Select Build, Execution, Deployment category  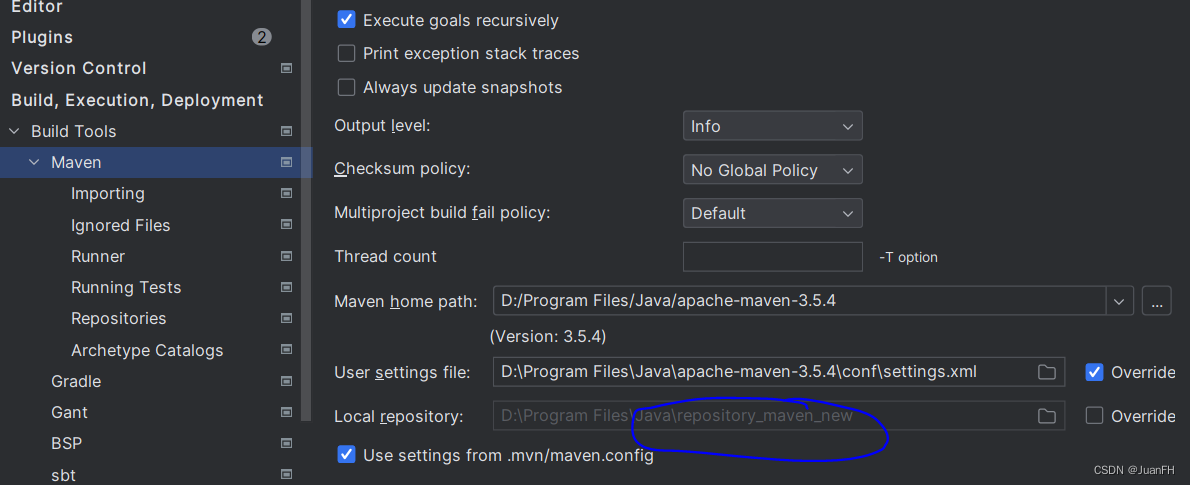click(137, 100)
